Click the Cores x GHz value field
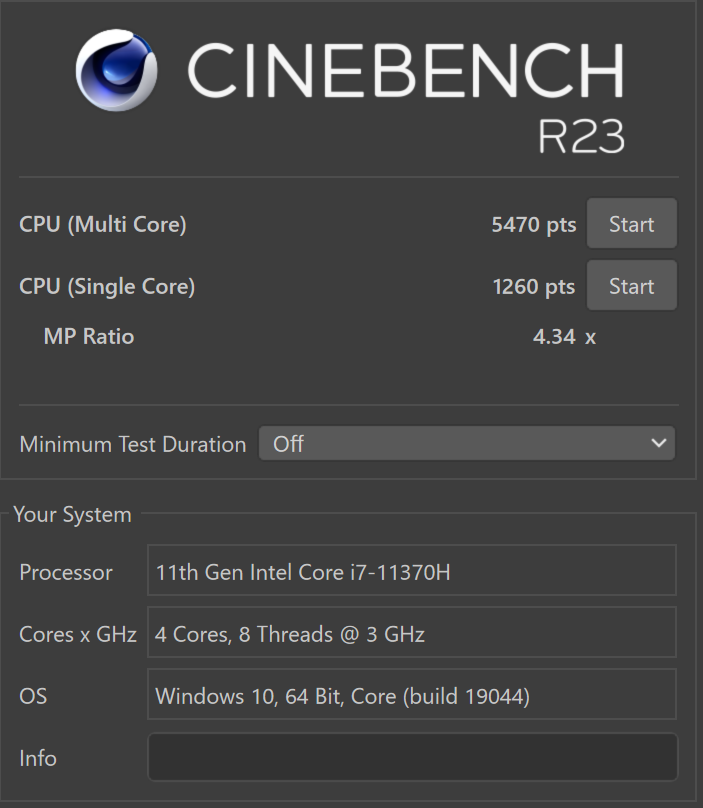Viewport: 703px width, 808px height. tap(412, 632)
